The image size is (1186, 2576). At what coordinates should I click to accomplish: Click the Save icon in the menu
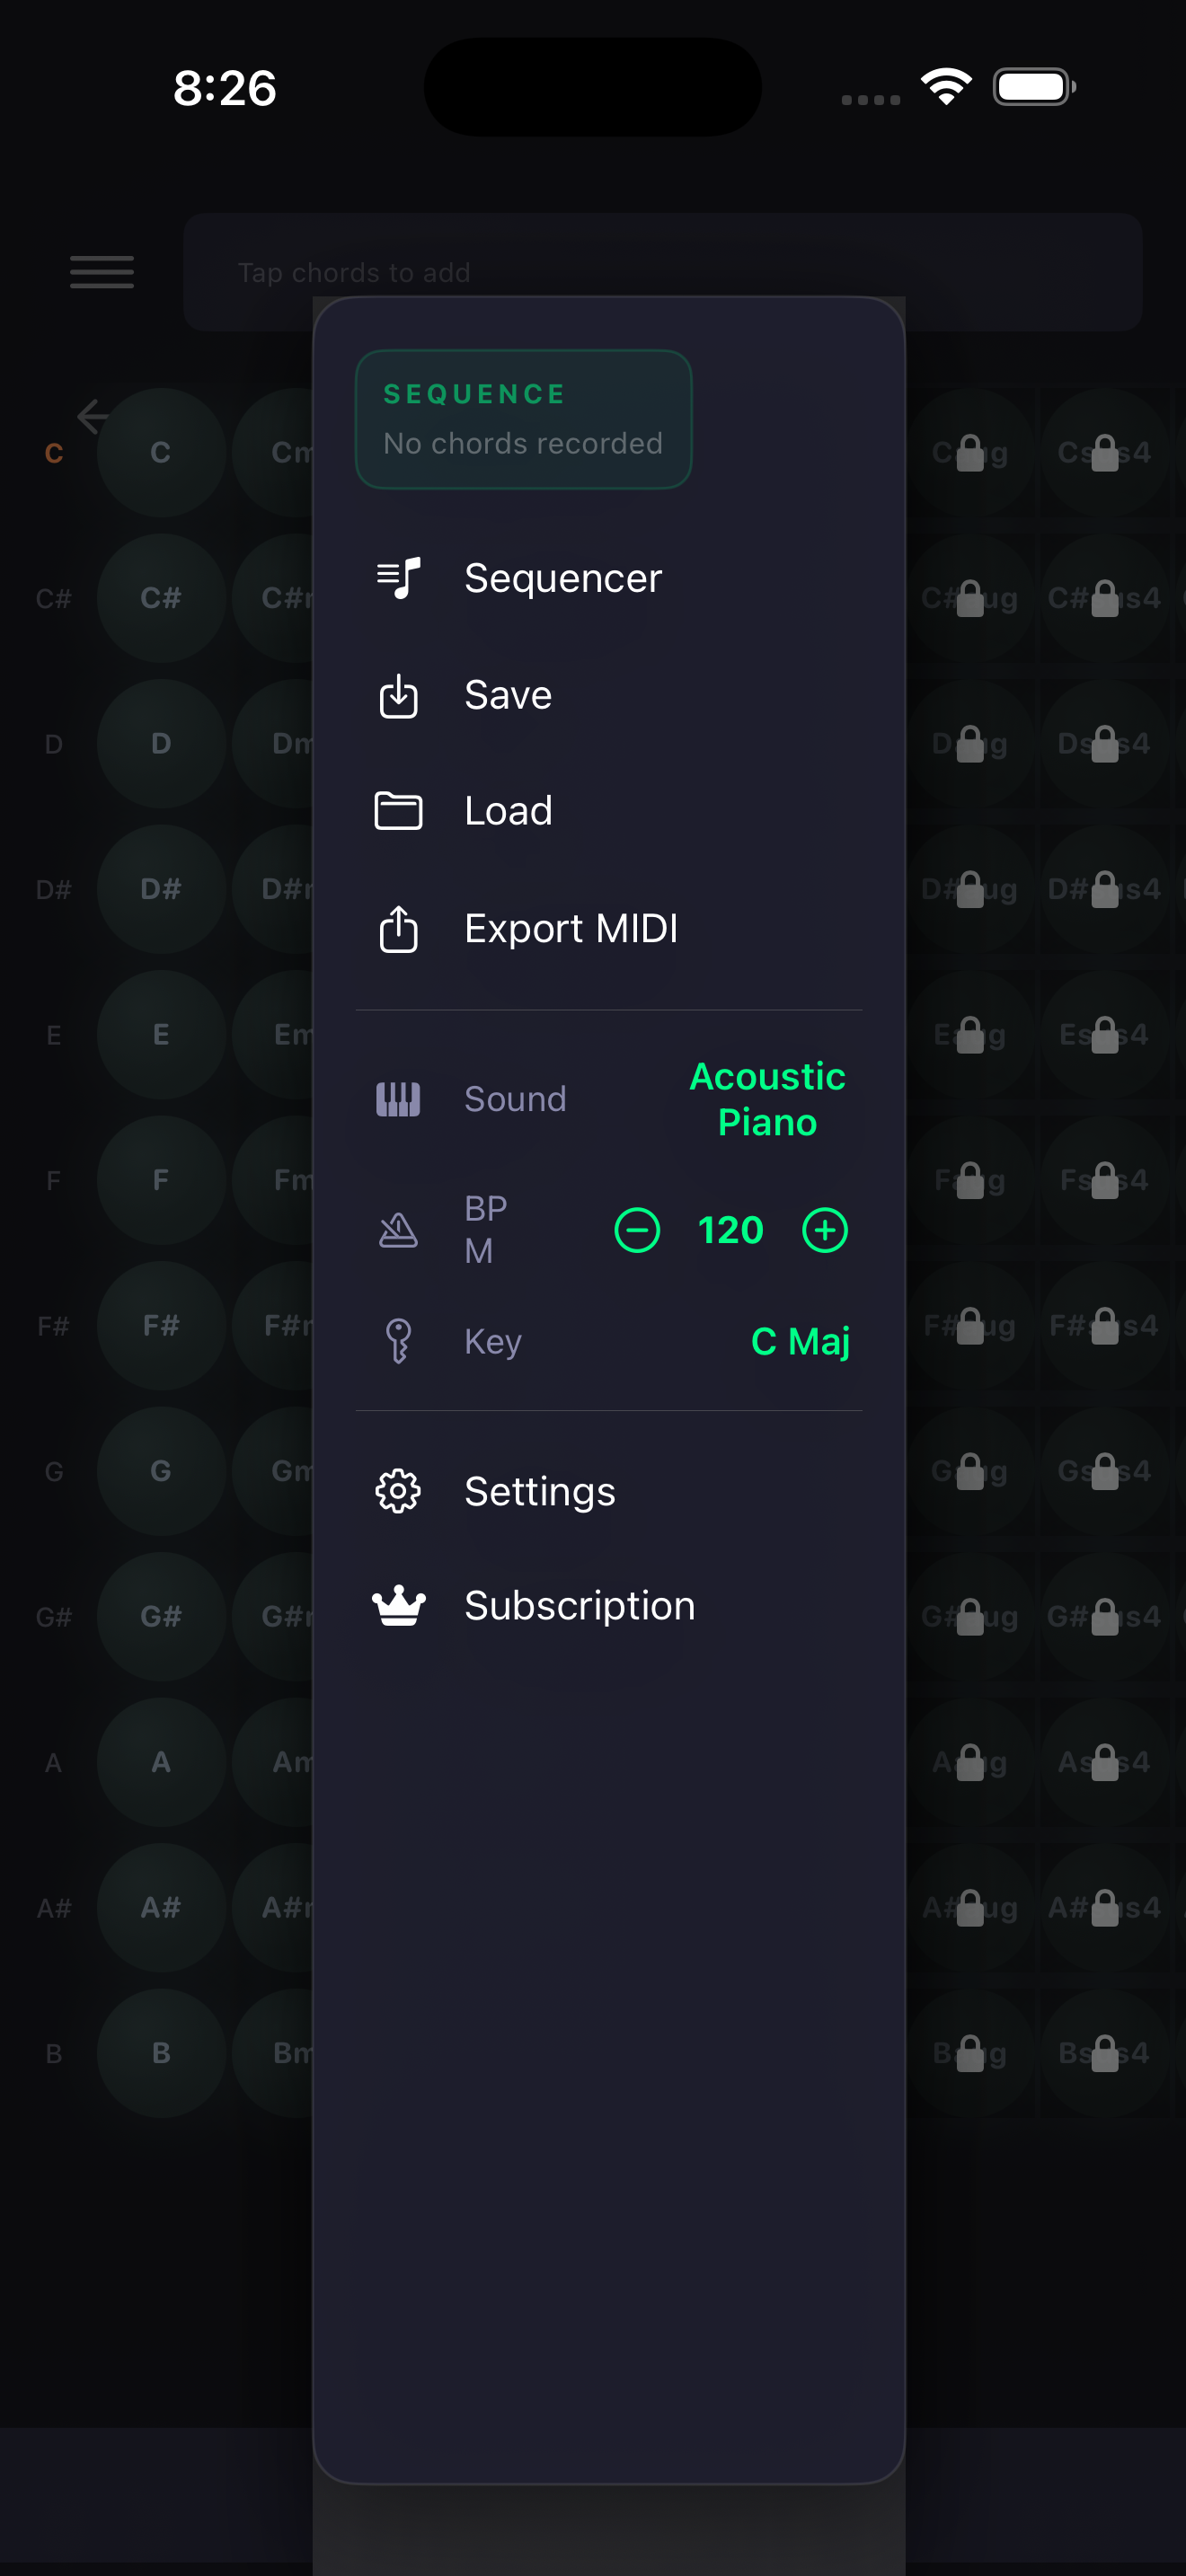tap(398, 695)
